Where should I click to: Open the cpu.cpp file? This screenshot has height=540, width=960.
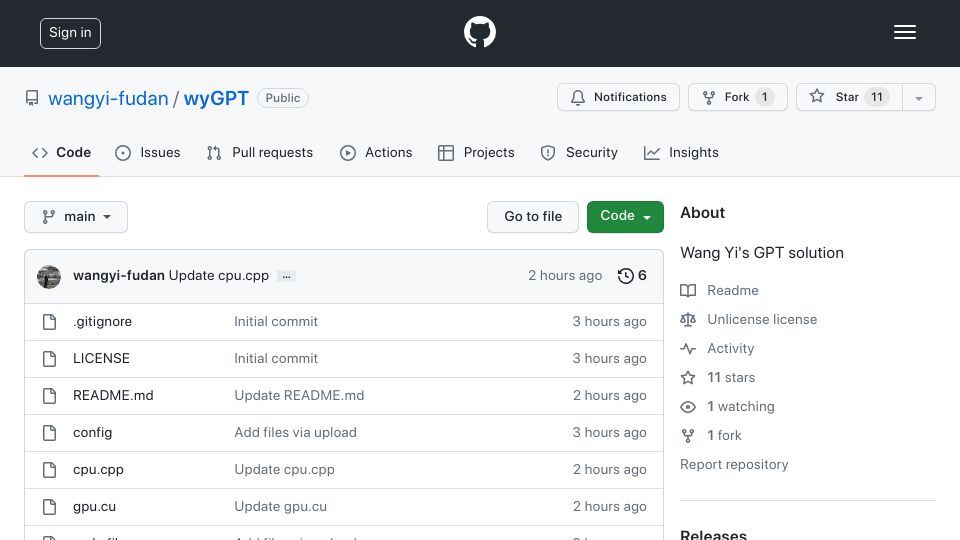click(98, 470)
